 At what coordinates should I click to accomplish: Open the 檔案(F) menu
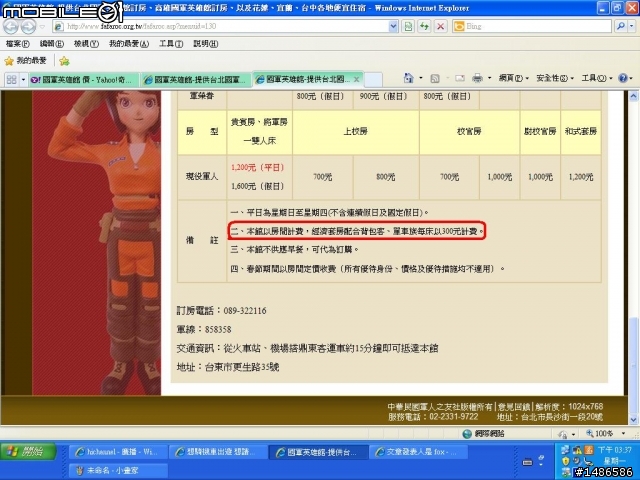point(18,44)
